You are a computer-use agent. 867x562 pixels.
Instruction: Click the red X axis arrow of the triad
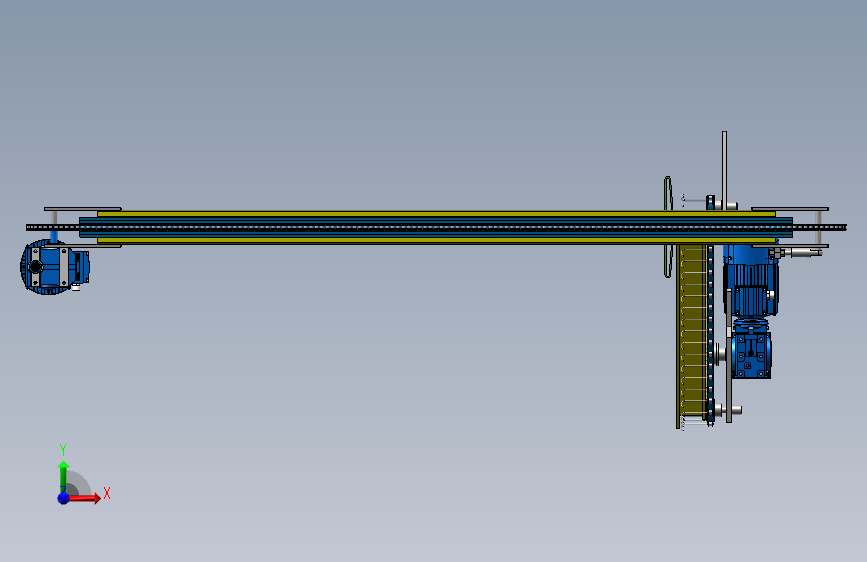pyautogui.click(x=84, y=498)
